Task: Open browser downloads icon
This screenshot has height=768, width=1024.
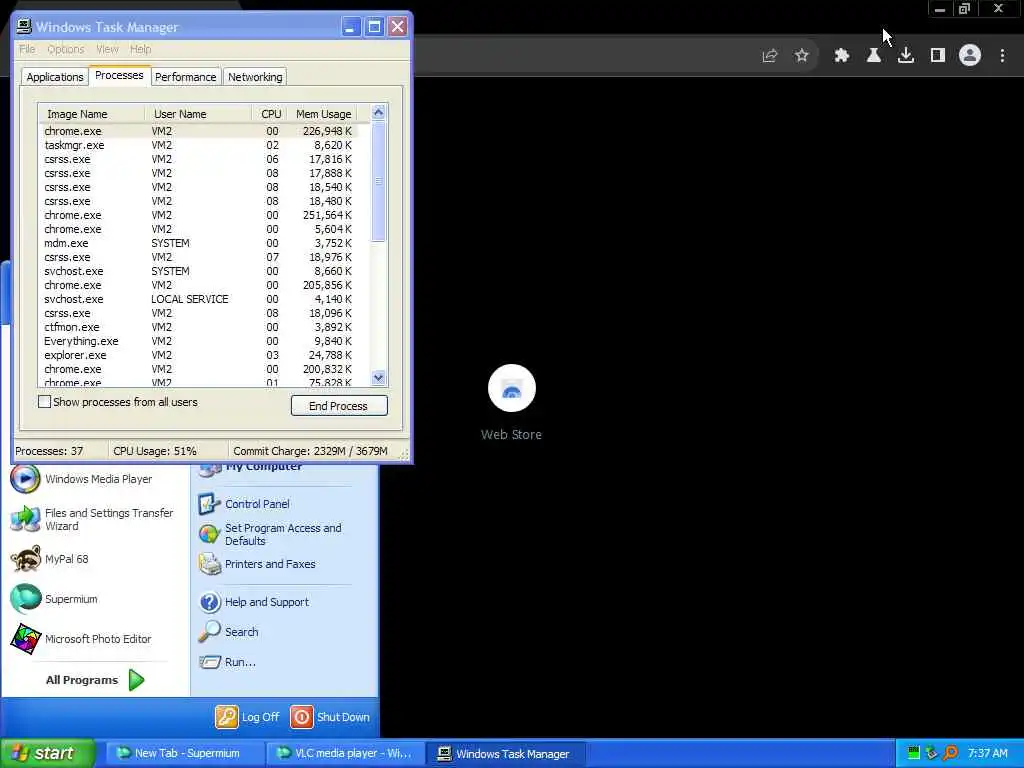Action: (x=906, y=56)
